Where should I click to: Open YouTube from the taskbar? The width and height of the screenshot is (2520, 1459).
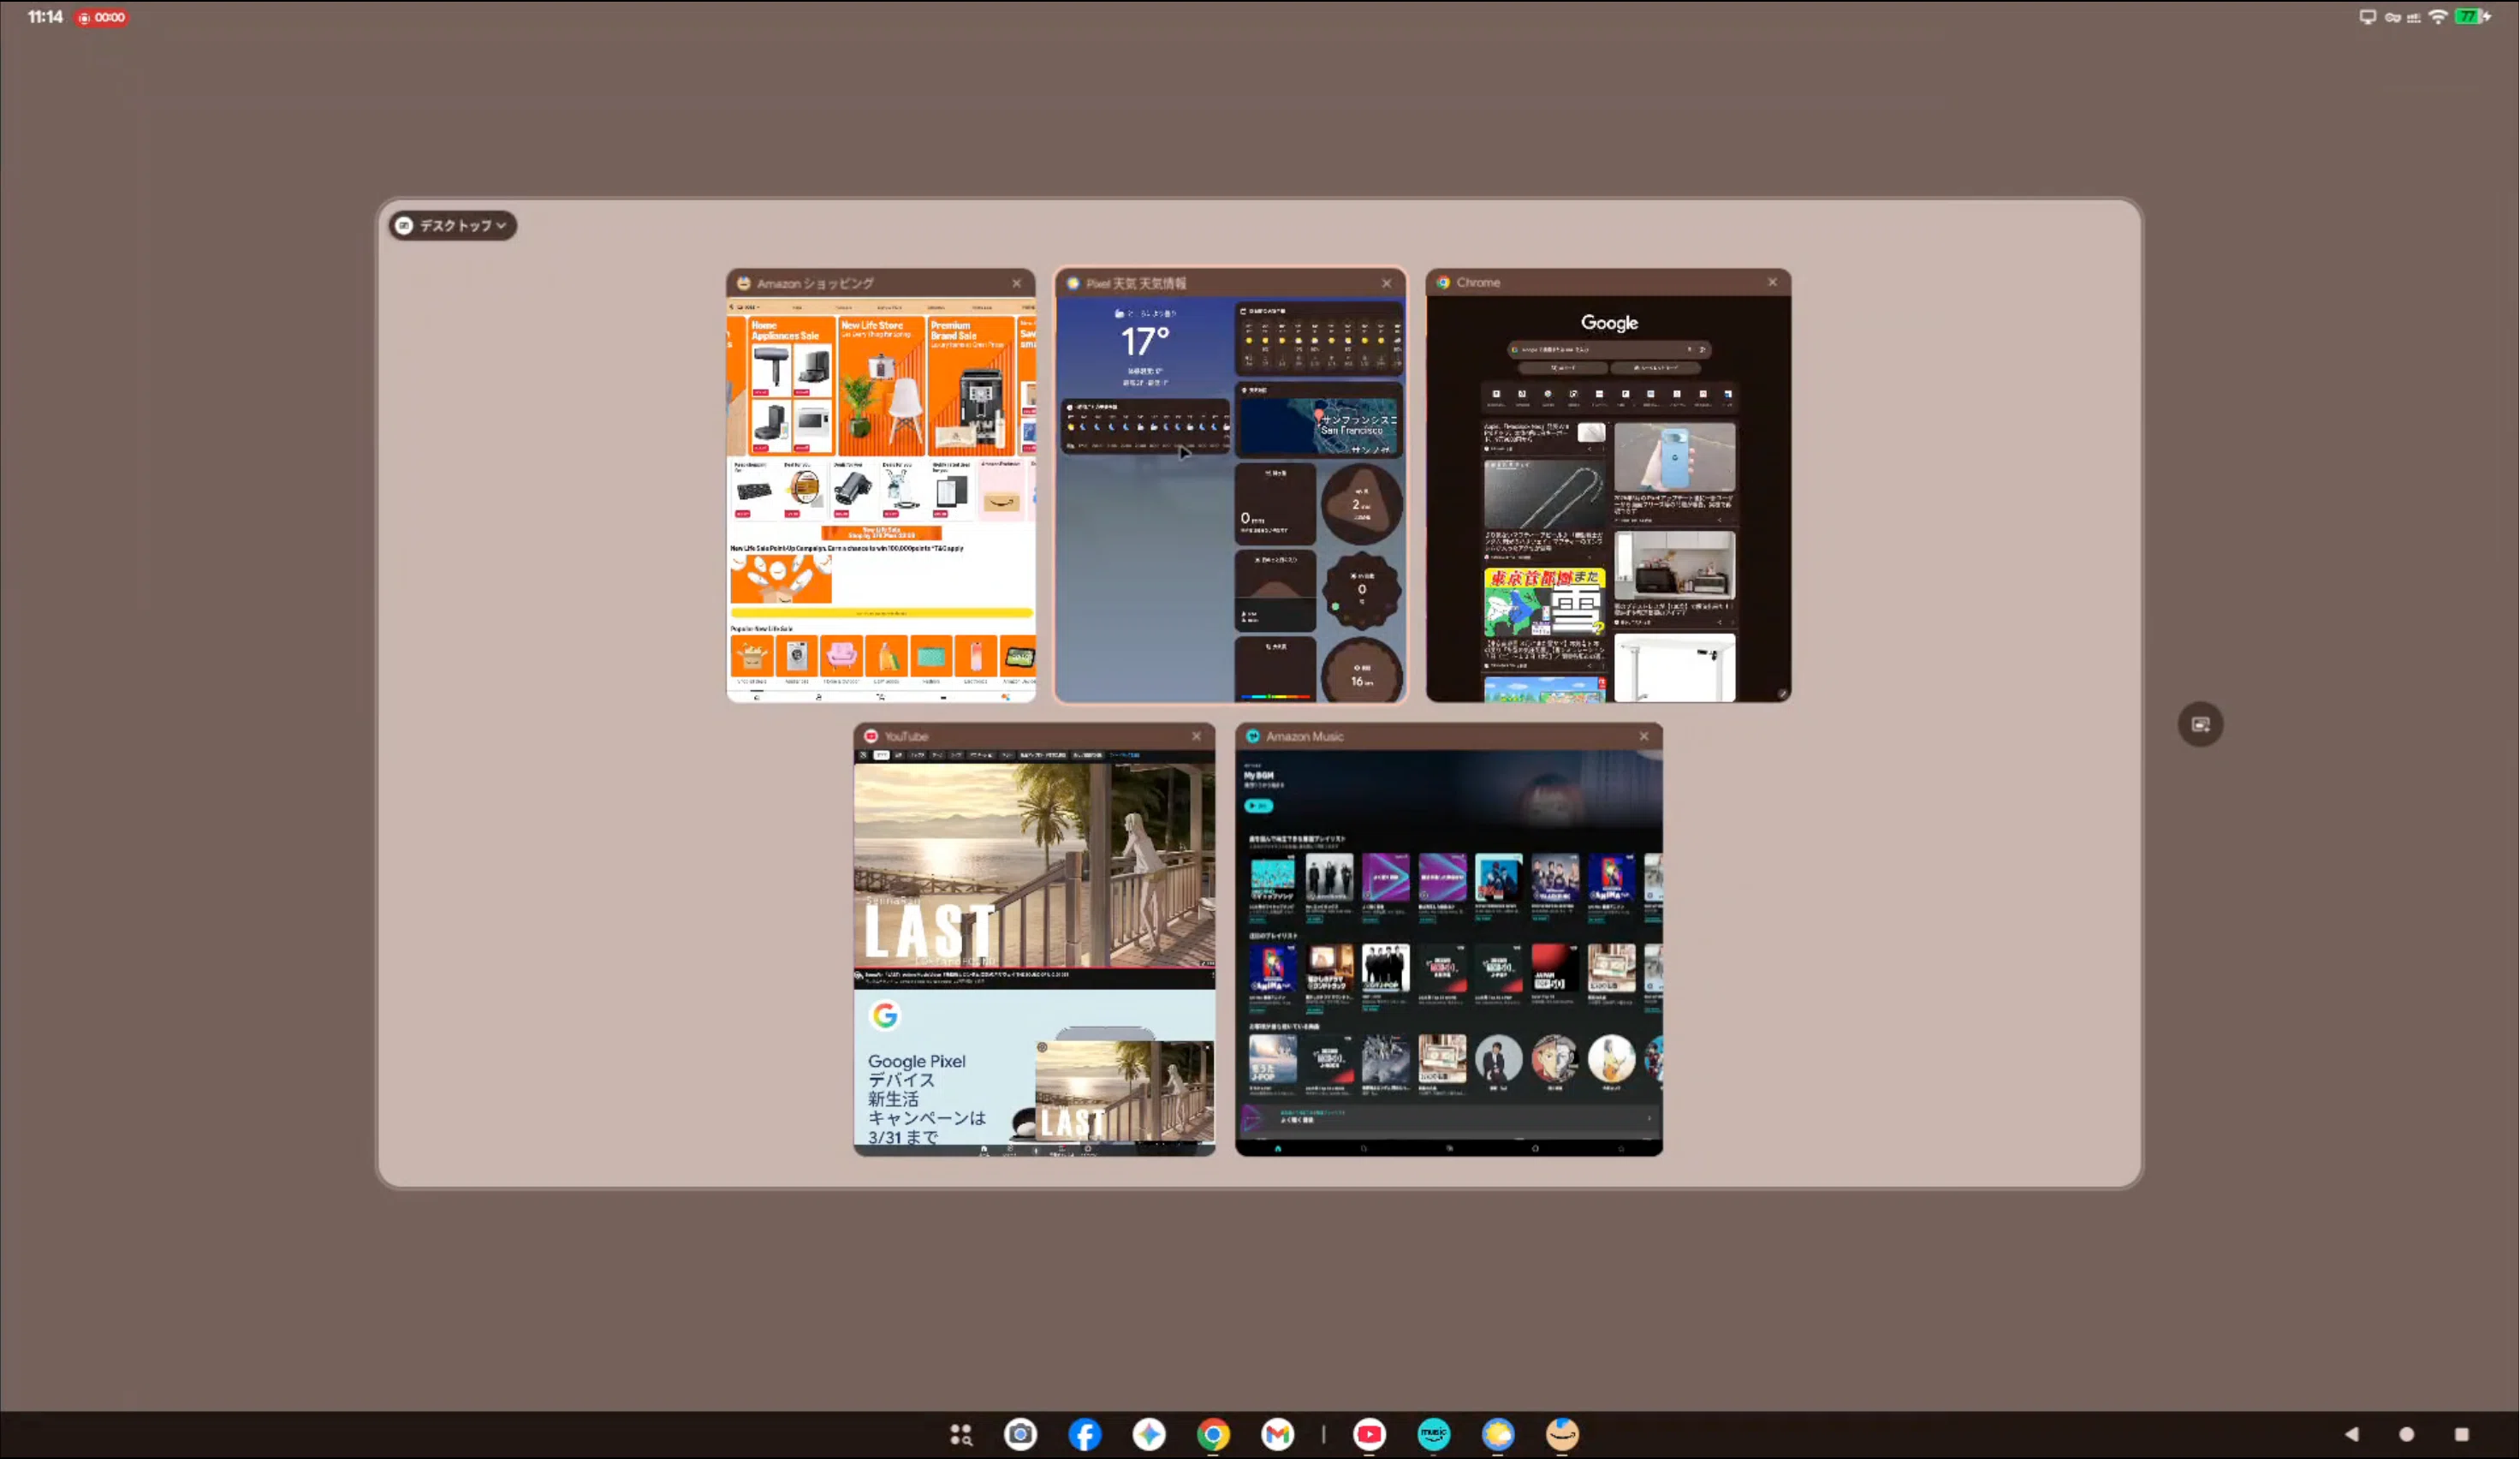click(x=1369, y=1434)
